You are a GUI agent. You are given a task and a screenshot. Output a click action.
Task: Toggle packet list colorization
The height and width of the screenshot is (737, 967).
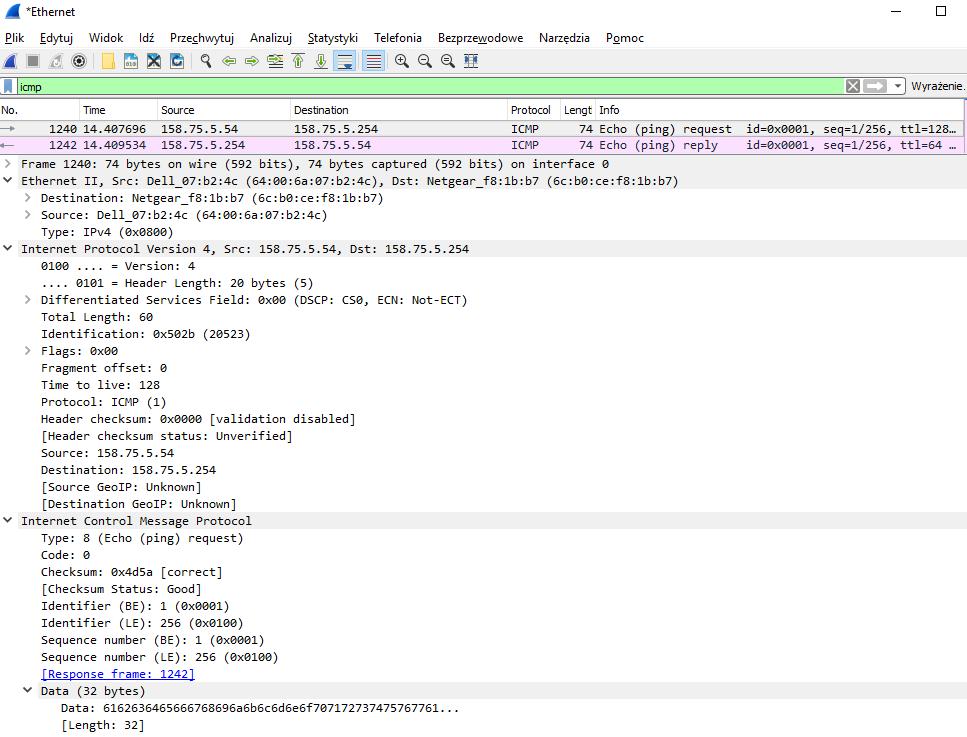click(x=373, y=61)
